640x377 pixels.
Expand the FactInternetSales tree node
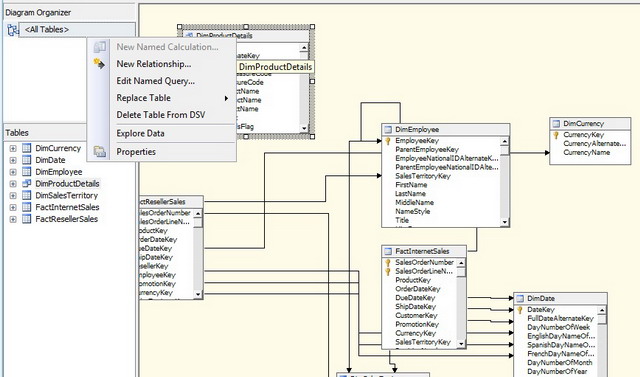coord(13,207)
